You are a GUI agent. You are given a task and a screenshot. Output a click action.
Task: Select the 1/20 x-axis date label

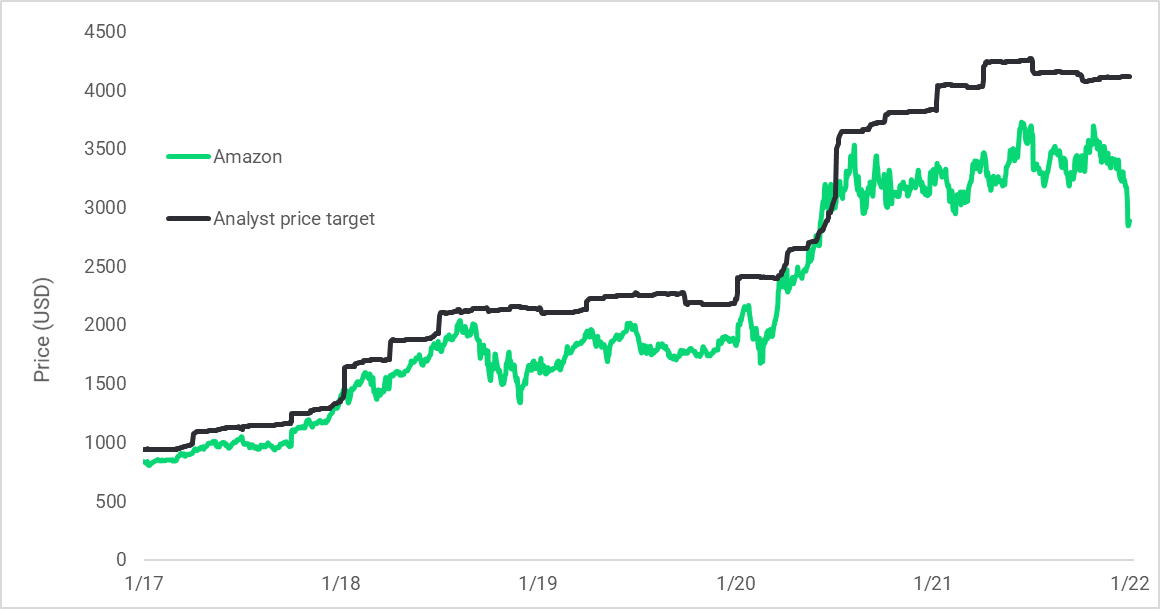[x=736, y=583]
